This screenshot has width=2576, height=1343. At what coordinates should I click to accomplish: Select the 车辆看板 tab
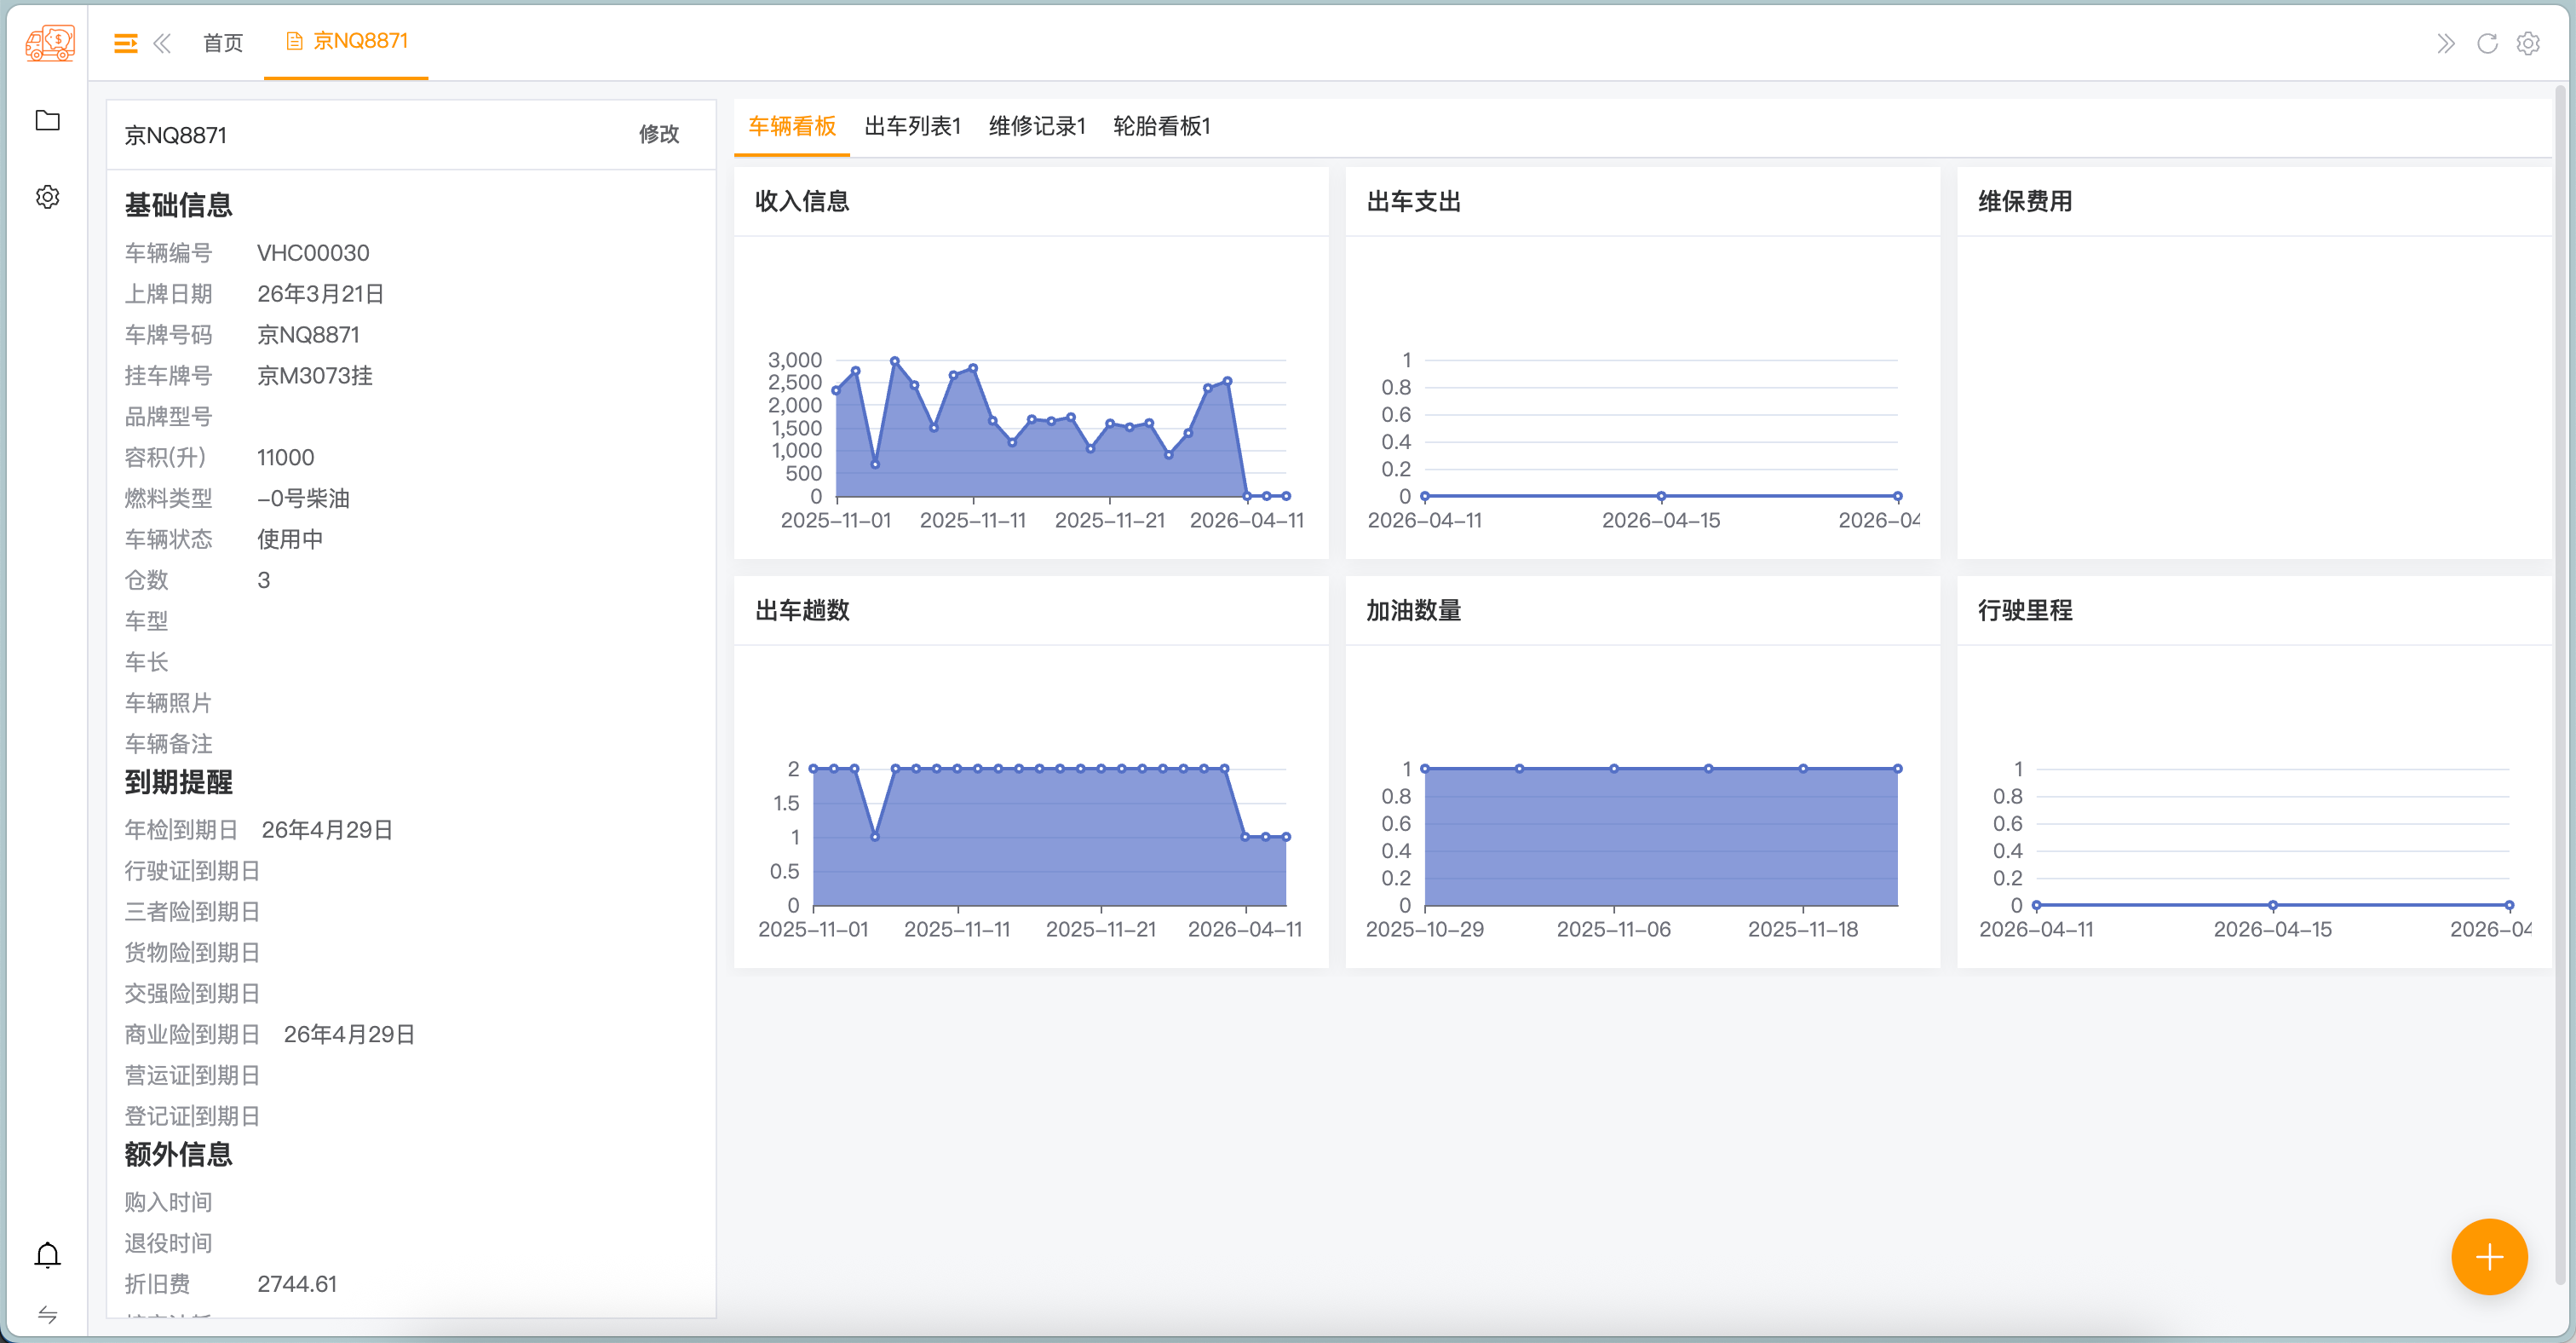(x=791, y=126)
